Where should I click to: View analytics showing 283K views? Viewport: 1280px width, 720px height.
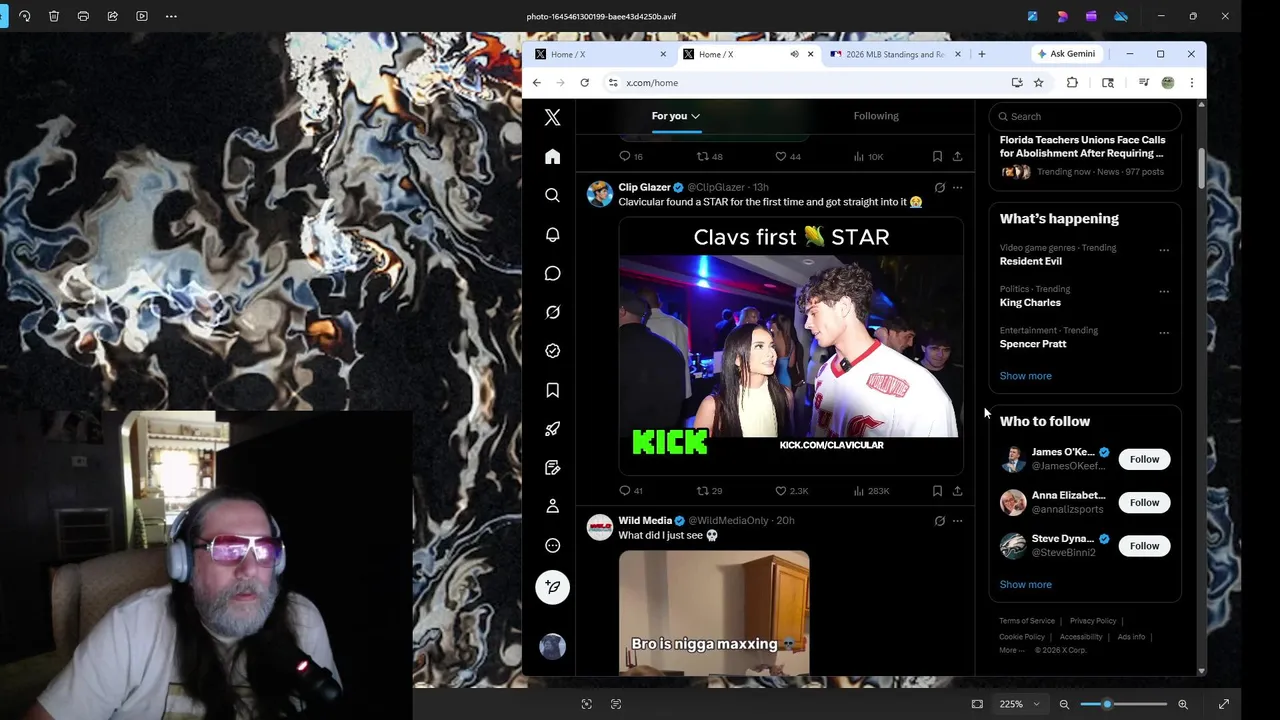click(x=871, y=491)
